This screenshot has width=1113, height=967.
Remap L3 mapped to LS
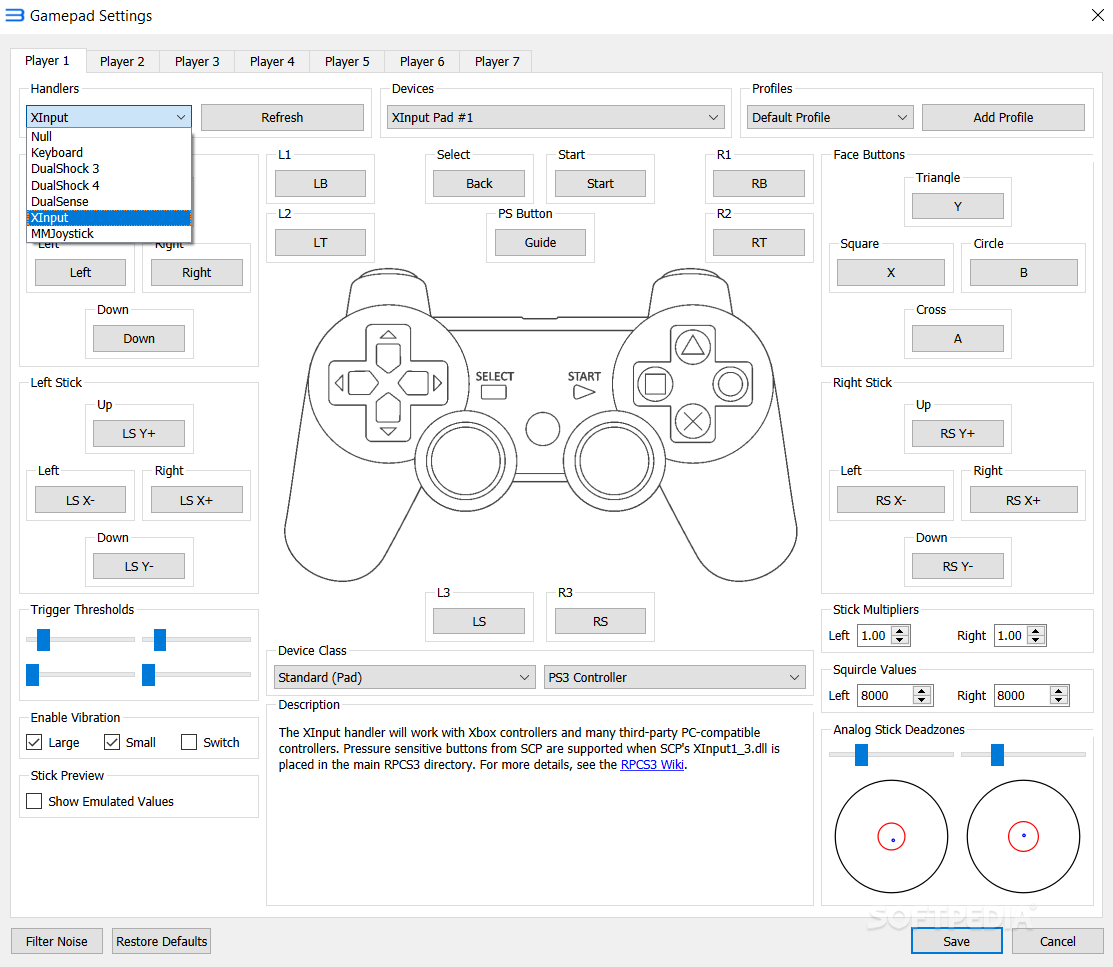click(479, 621)
